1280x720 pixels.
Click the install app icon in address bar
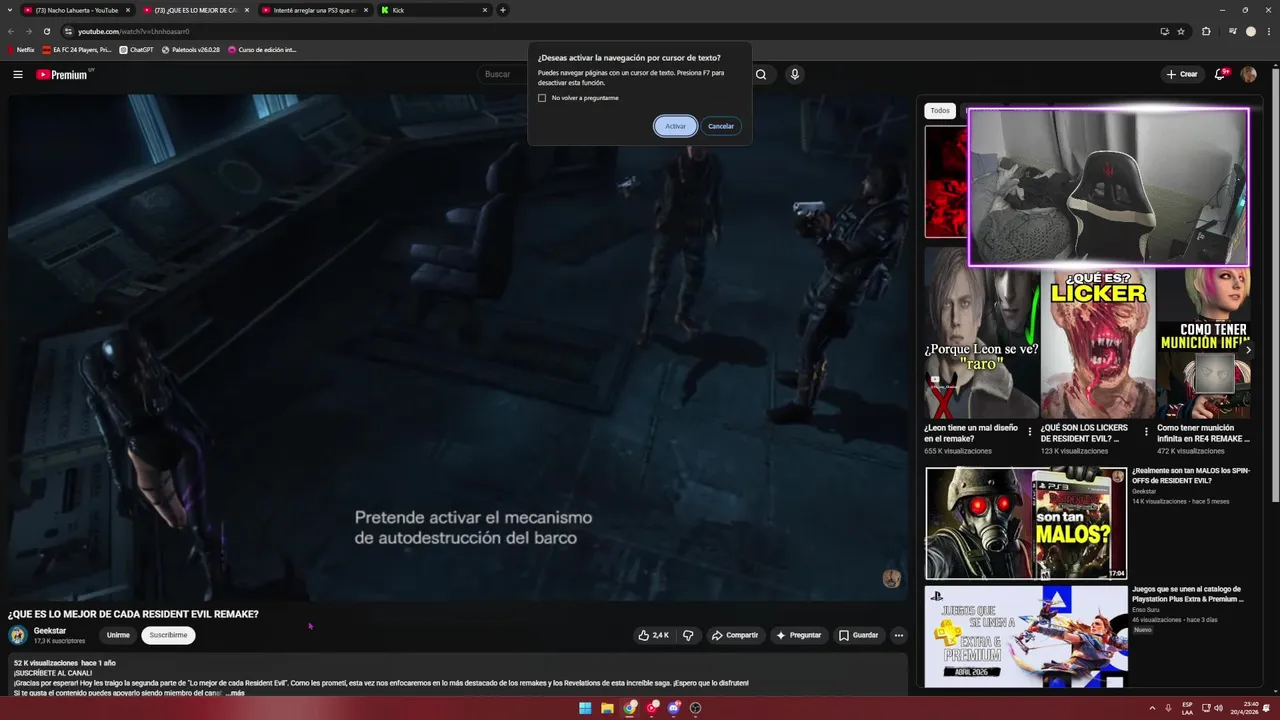(x=1164, y=31)
